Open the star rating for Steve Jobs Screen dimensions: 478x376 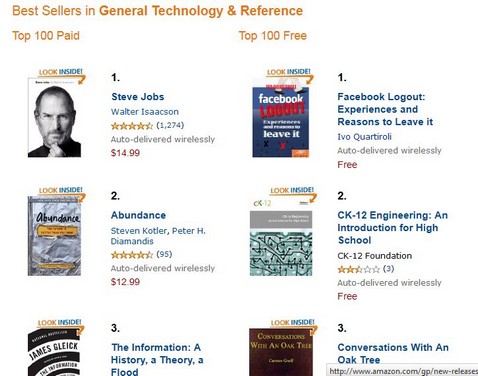point(132,126)
